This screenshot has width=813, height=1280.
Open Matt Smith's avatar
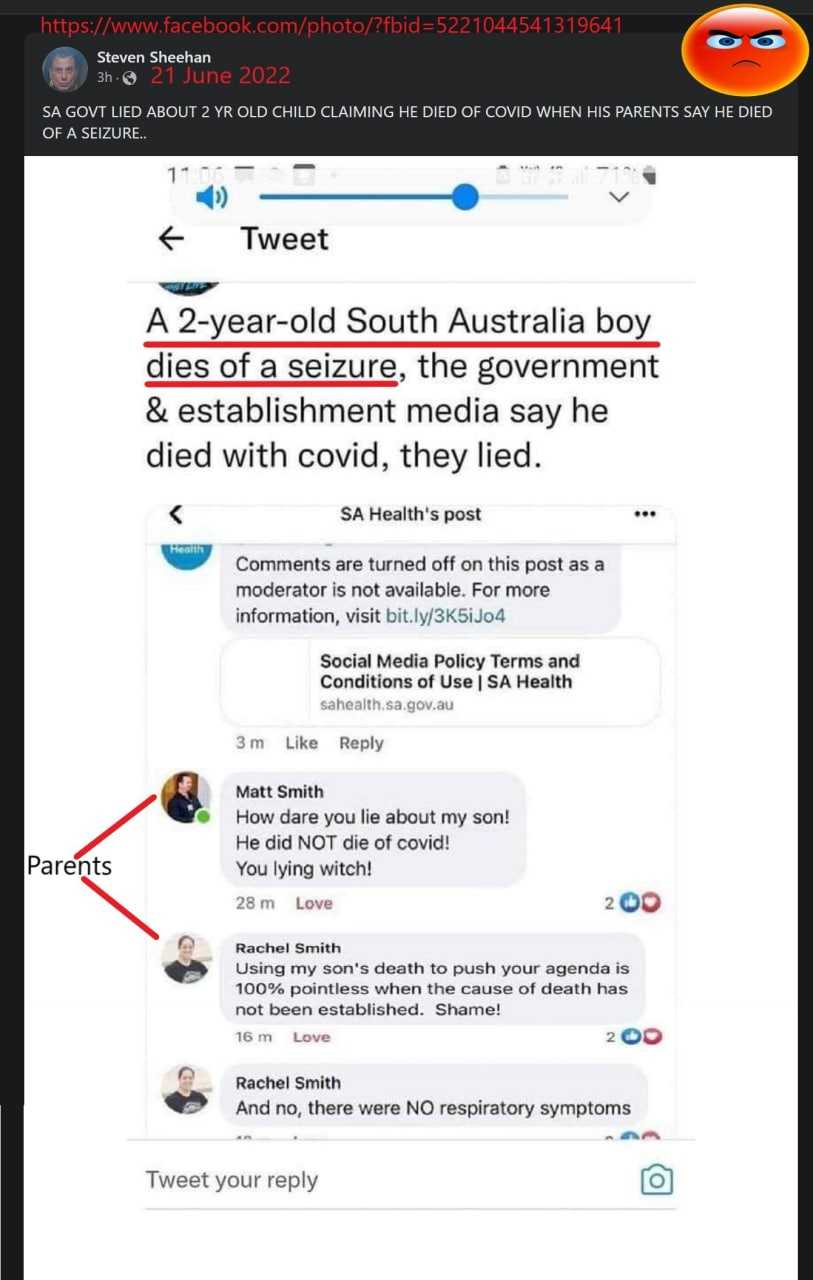tap(186, 797)
